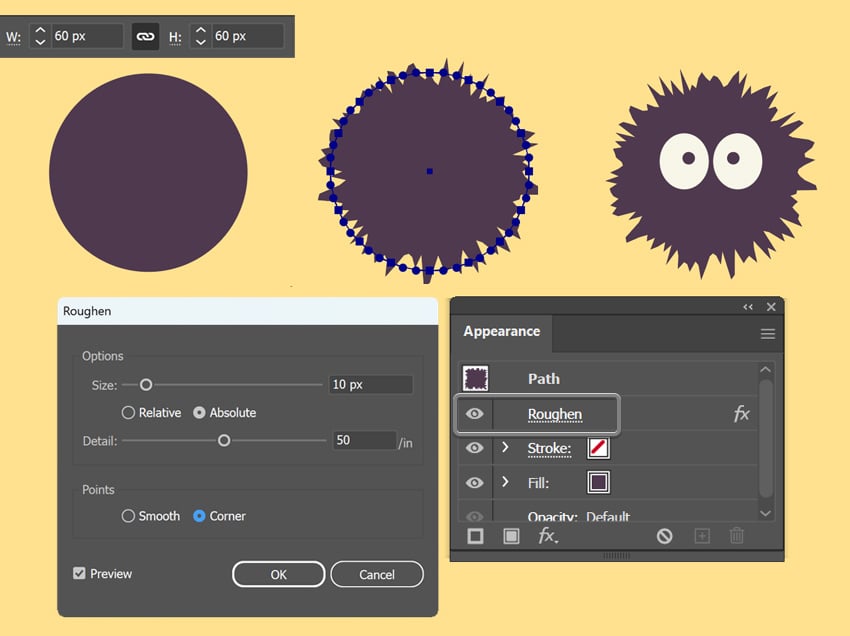The height and width of the screenshot is (636, 850).
Task: Click Add New Stroke icon in Appearance panel
Action: [x=475, y=536]
